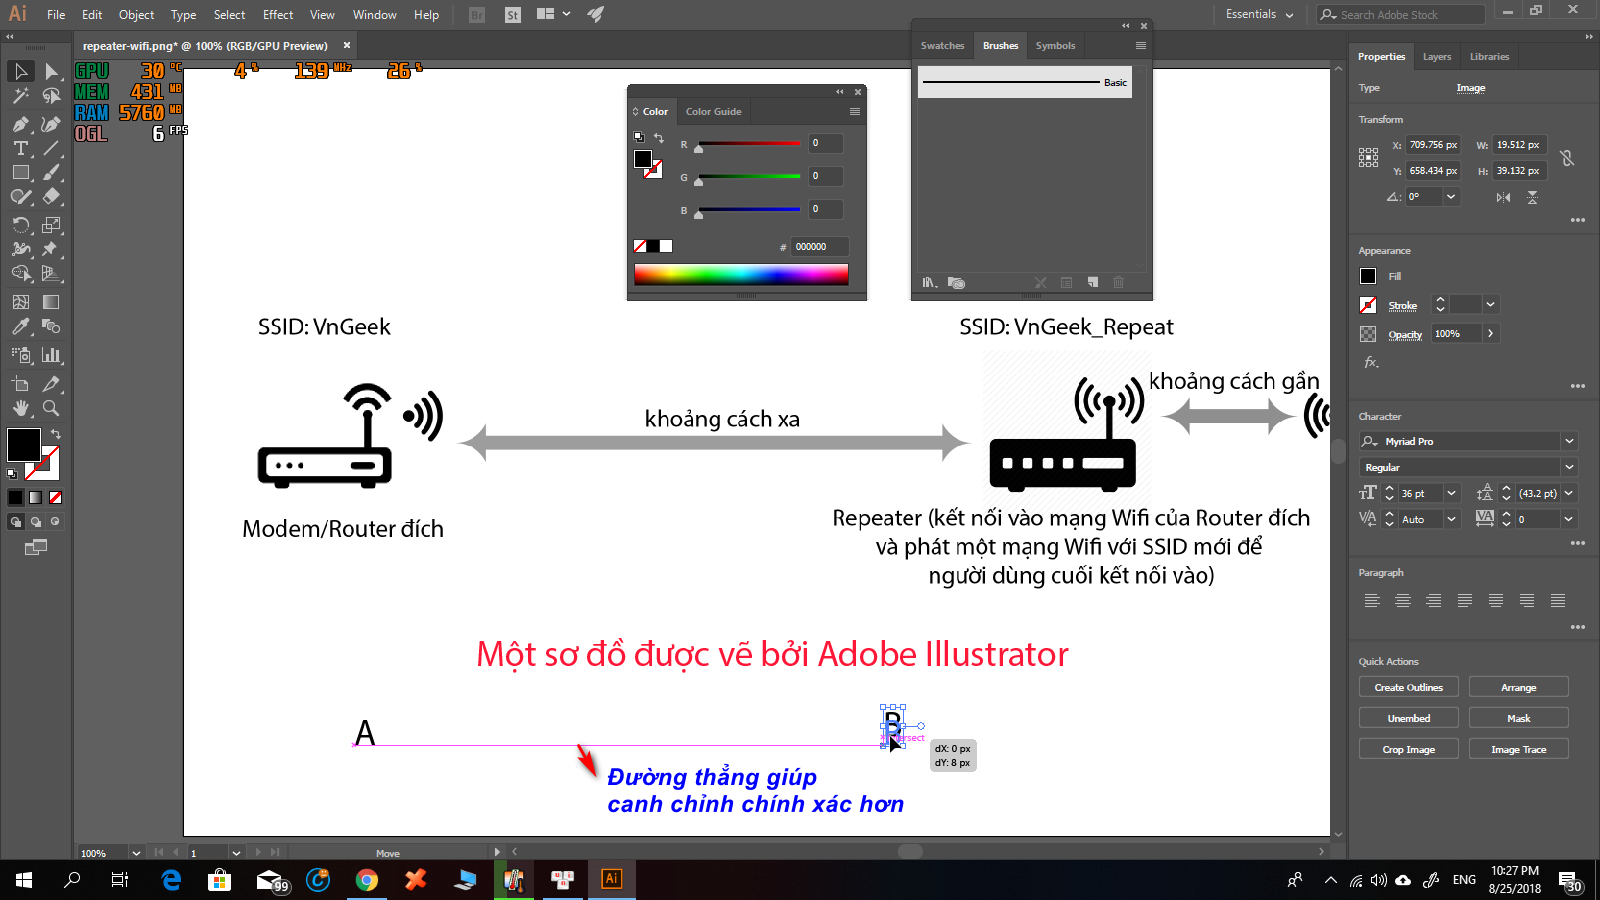This screenshot has width=1600, height=900.
Task: Select the Scale tool
Action: [51, 225]
